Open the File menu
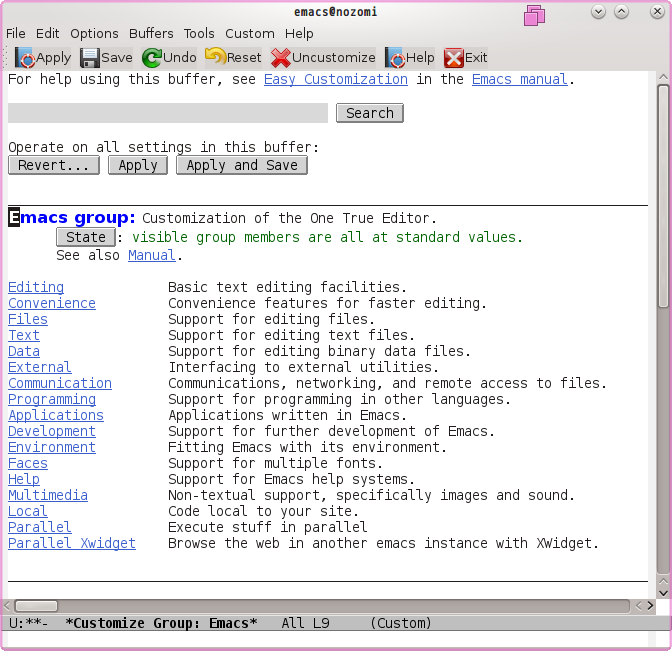Image resolution: width=672 pixels, height=651 pixels. click(15, 33)
